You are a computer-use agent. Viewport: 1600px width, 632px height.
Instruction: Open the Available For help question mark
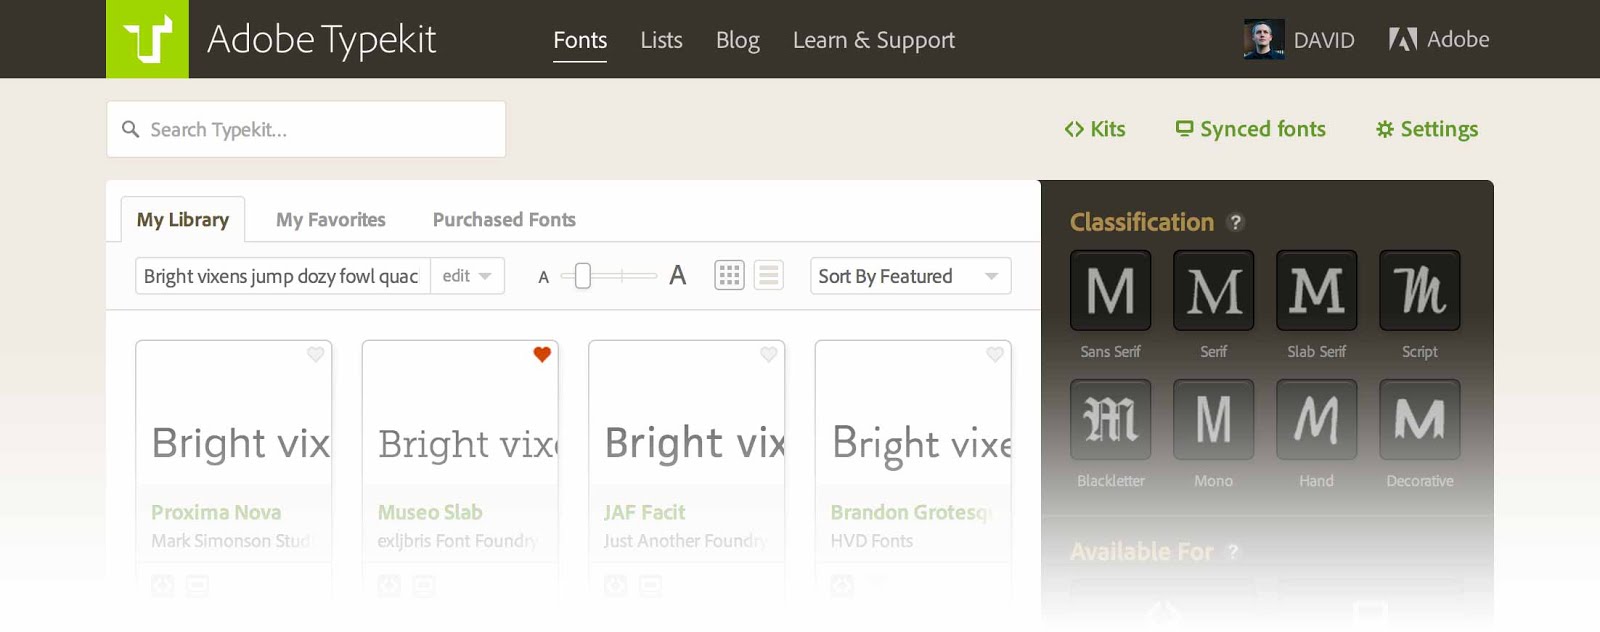[x=1233, y=551]
